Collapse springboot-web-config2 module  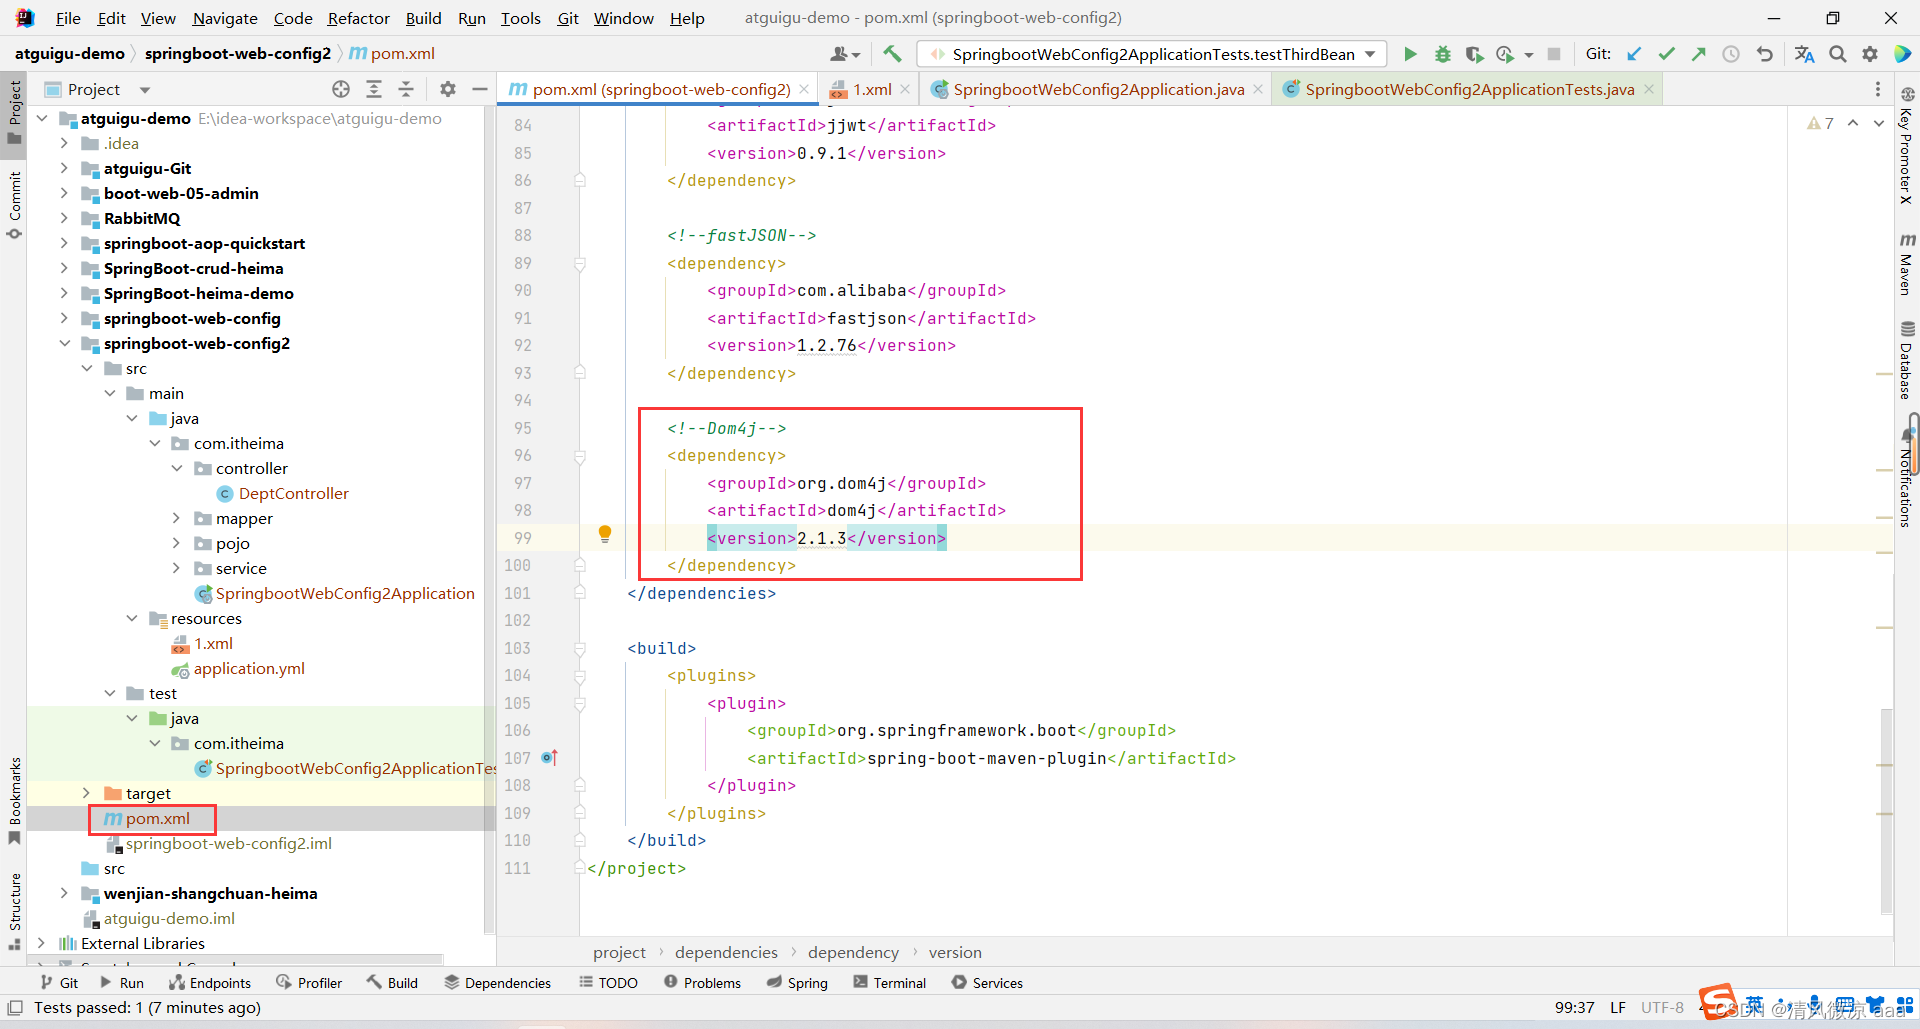click(64, 343)
